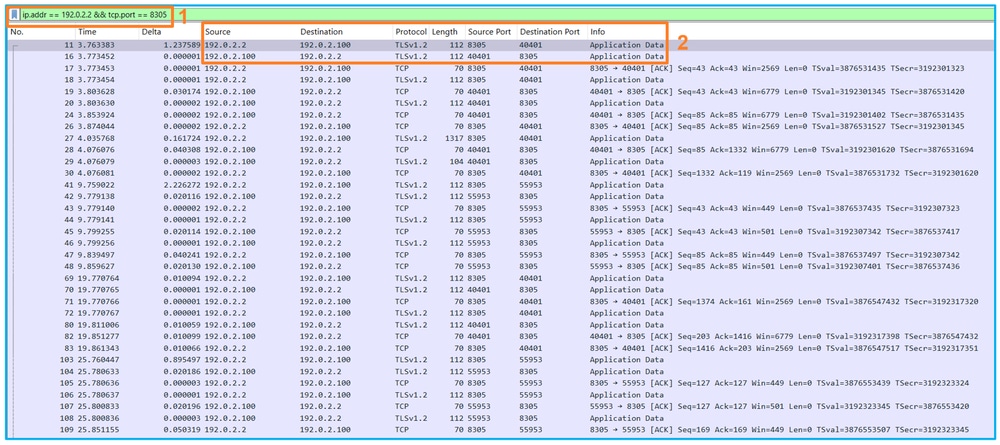Select packet 46 at time 9.799256
This screenshot has width=1000, height=445.
(x=501, y=243)
